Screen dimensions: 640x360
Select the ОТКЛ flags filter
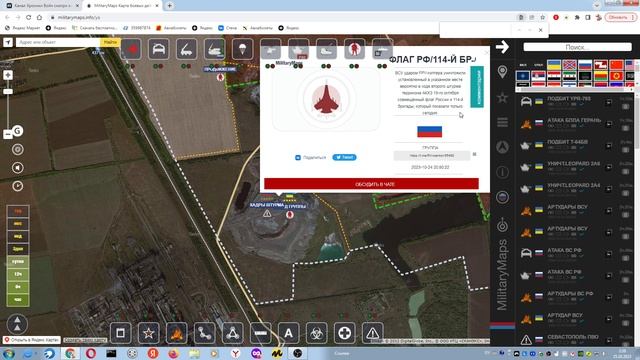click(539, 65)
